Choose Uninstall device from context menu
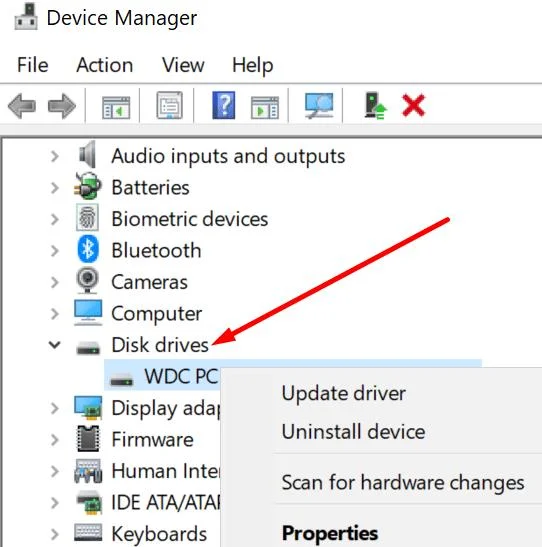 [x=353, y=432]
